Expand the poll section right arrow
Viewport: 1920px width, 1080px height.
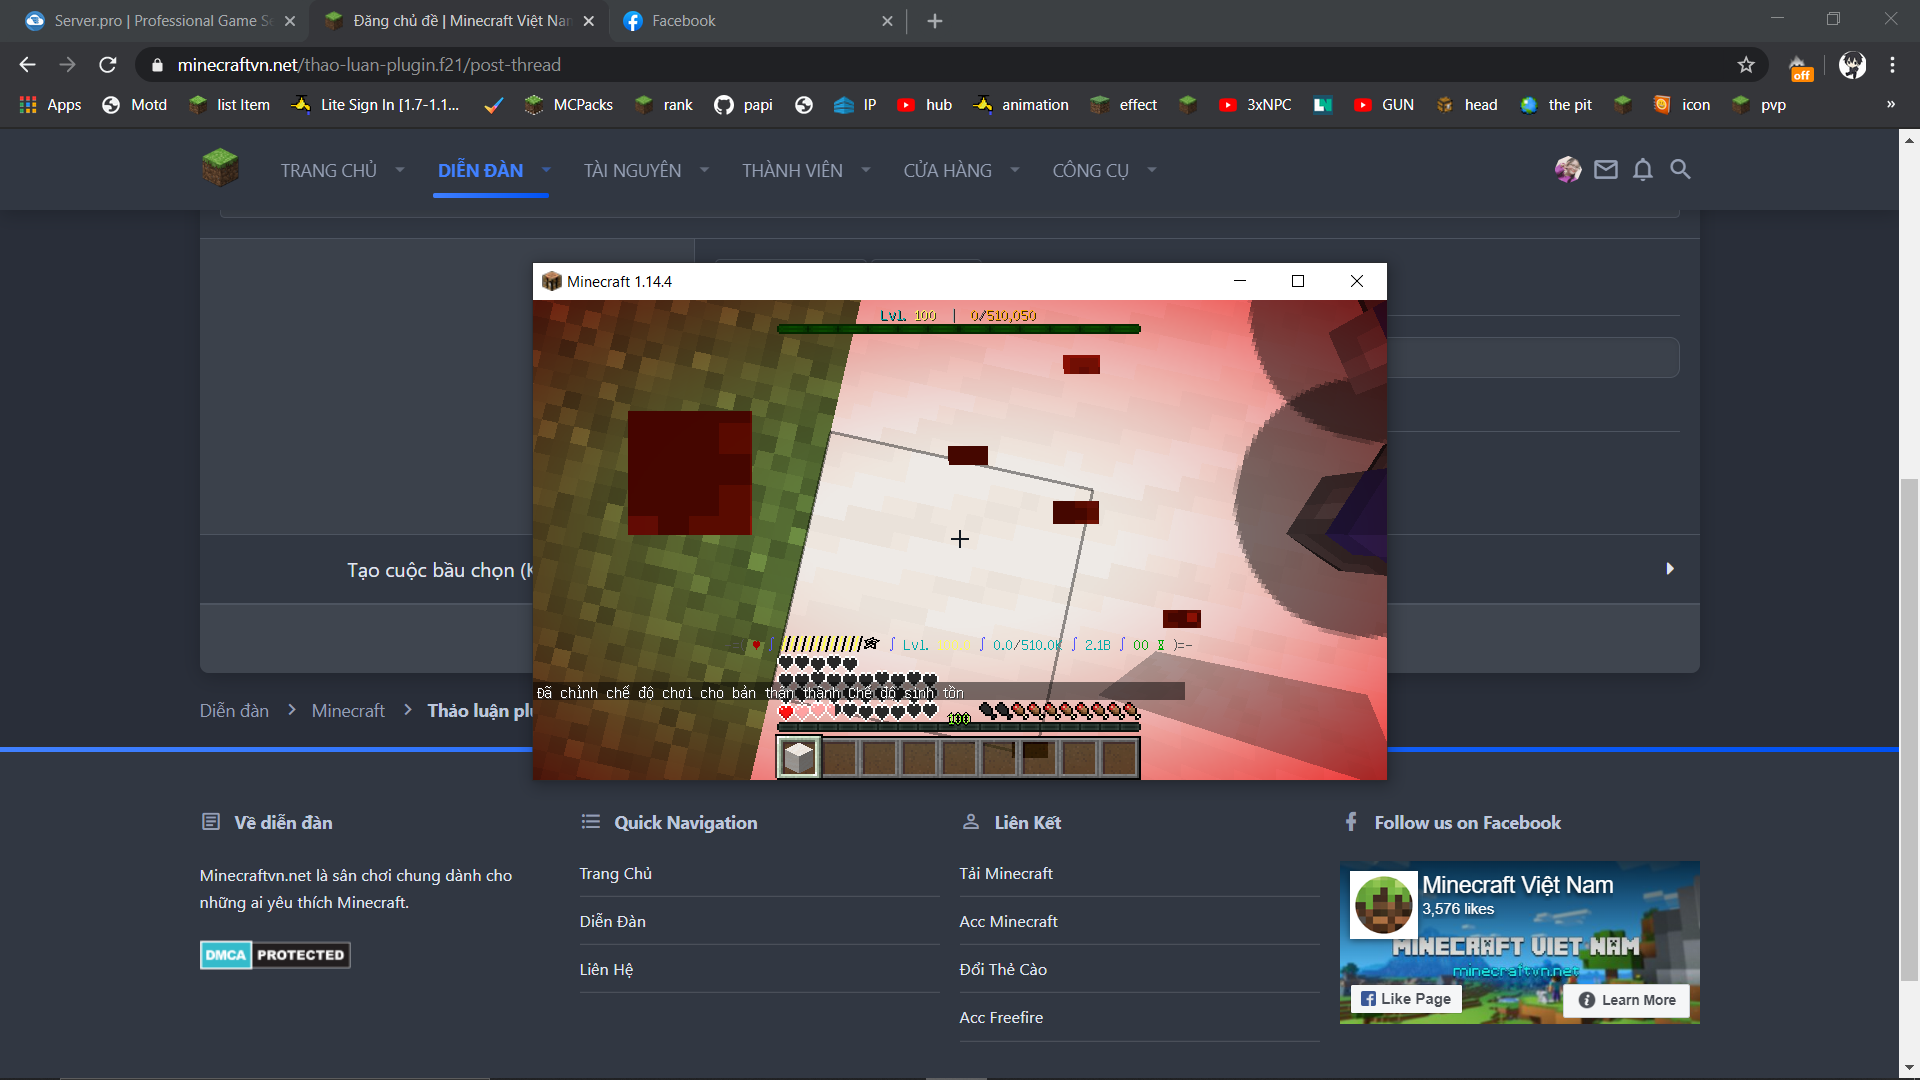1669,569
